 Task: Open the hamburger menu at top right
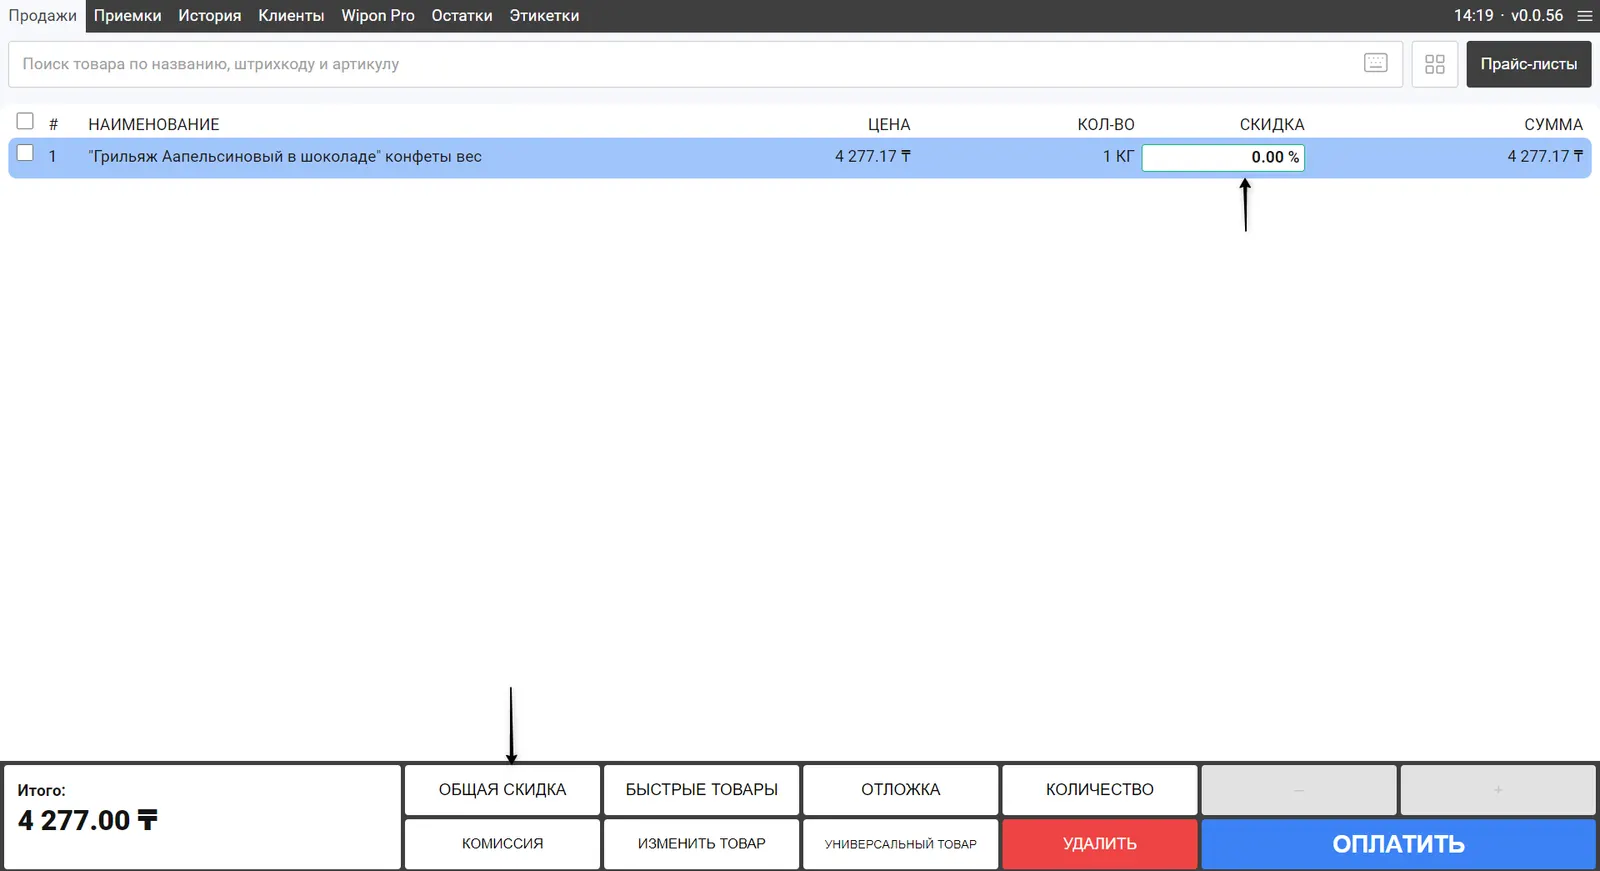click(1585, 16)
